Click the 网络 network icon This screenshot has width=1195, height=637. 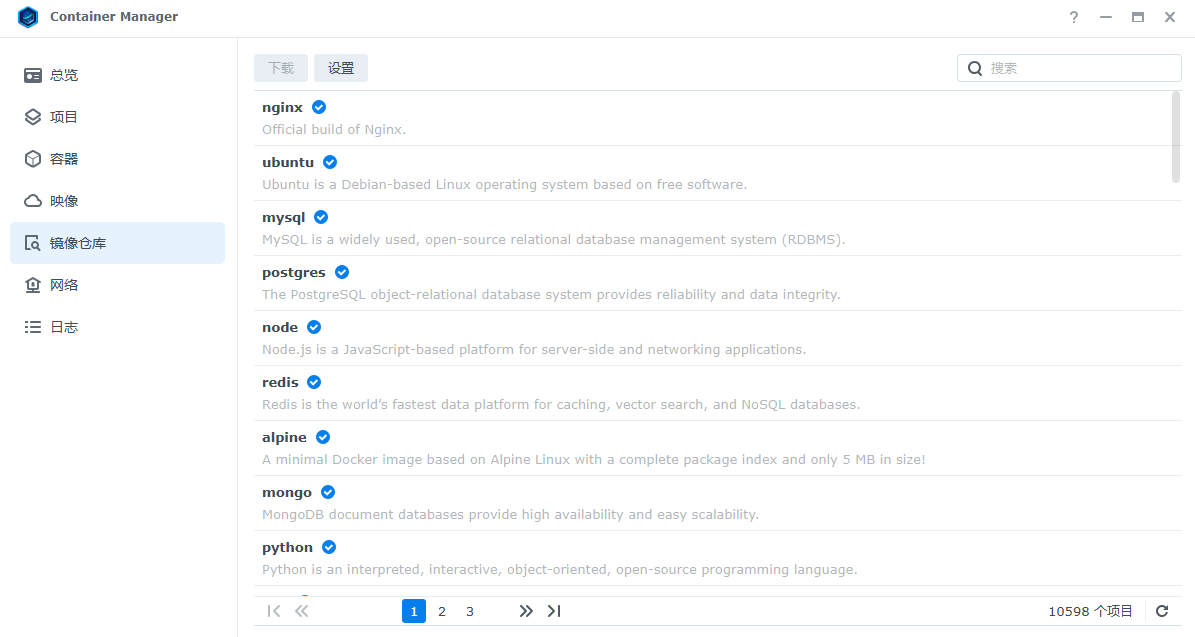pyautogui.click(x=33, y=285)
